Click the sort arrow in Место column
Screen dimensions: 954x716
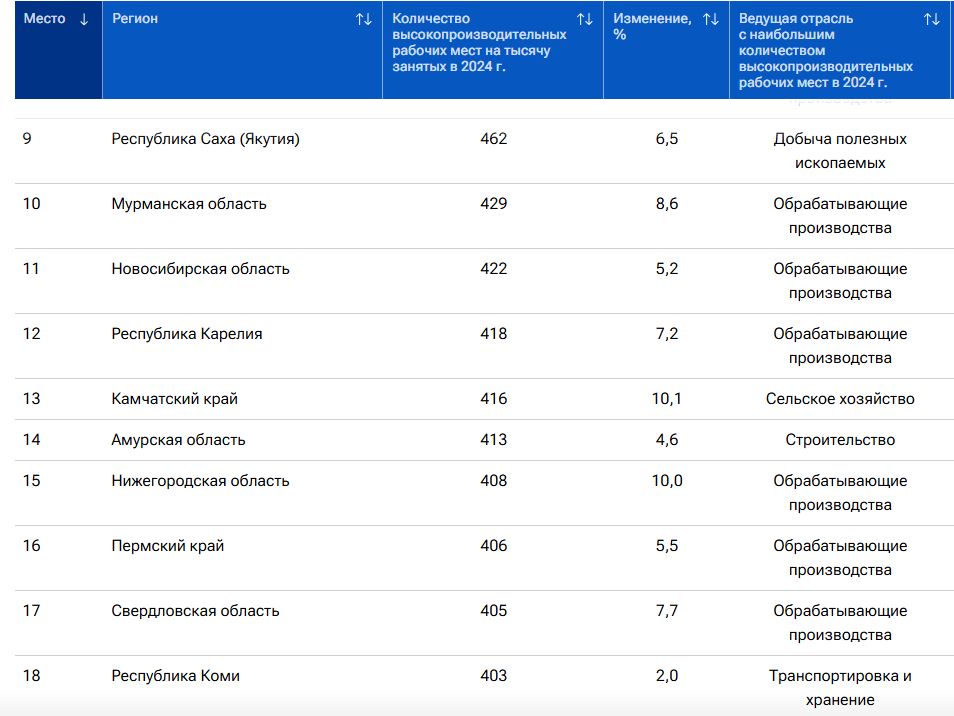click(x=84, y=19)
